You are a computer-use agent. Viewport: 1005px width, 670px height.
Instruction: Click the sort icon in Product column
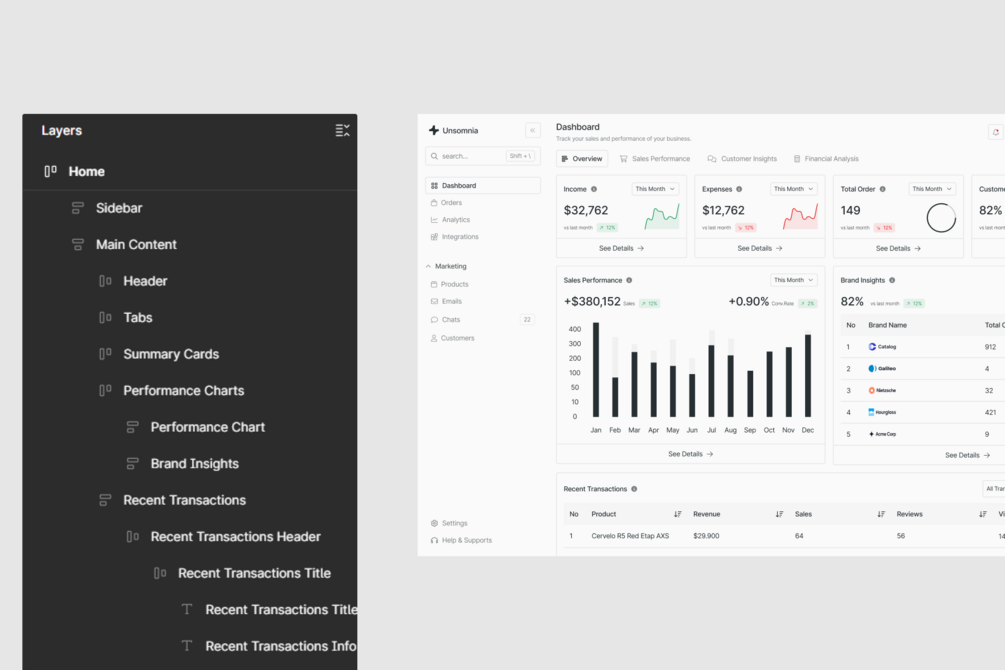(677, 514)
